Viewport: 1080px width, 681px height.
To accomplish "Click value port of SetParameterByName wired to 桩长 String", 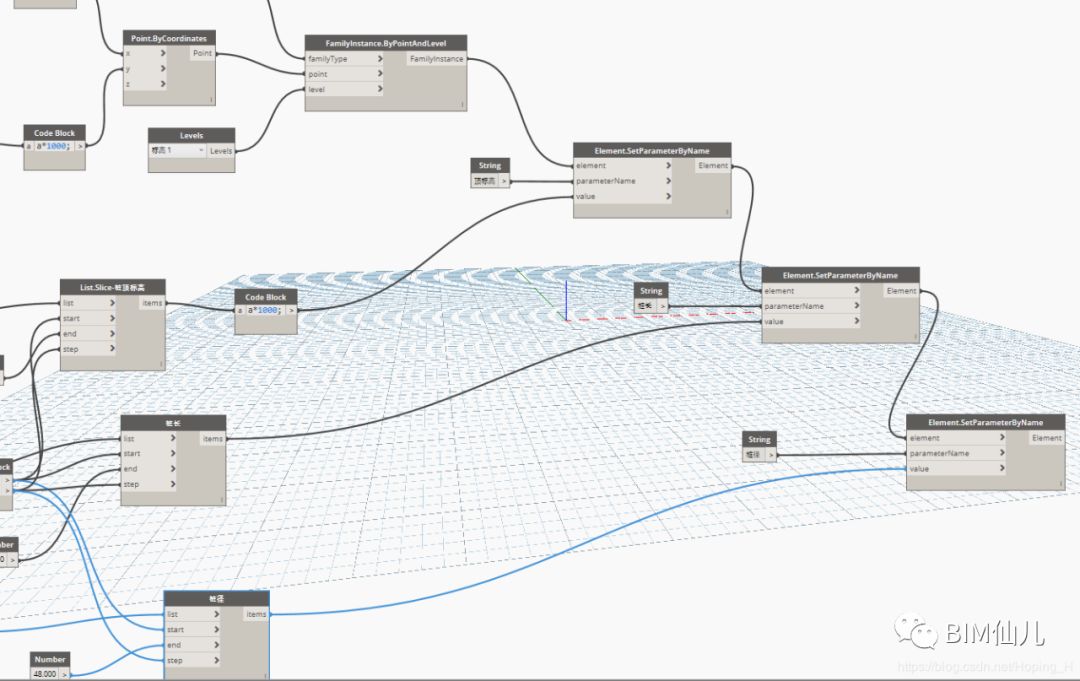I will [x=811, y=321].
